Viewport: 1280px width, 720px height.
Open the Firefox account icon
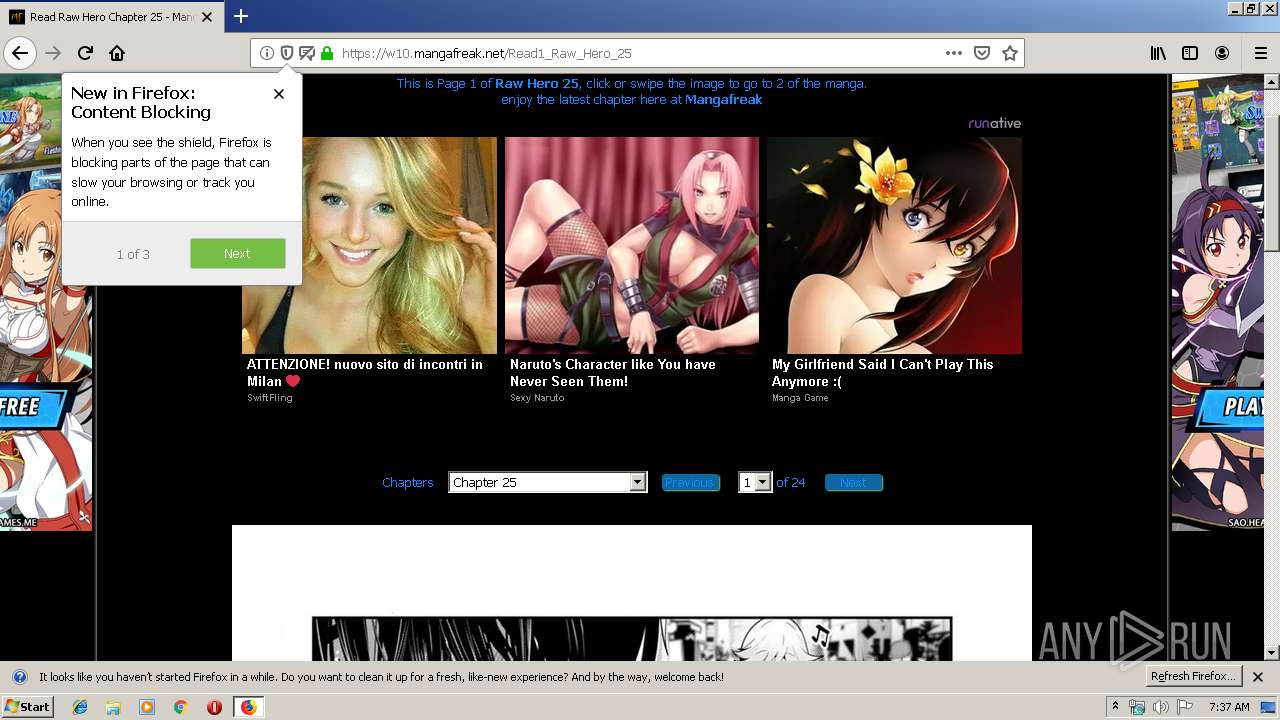tap(1222, 53)
